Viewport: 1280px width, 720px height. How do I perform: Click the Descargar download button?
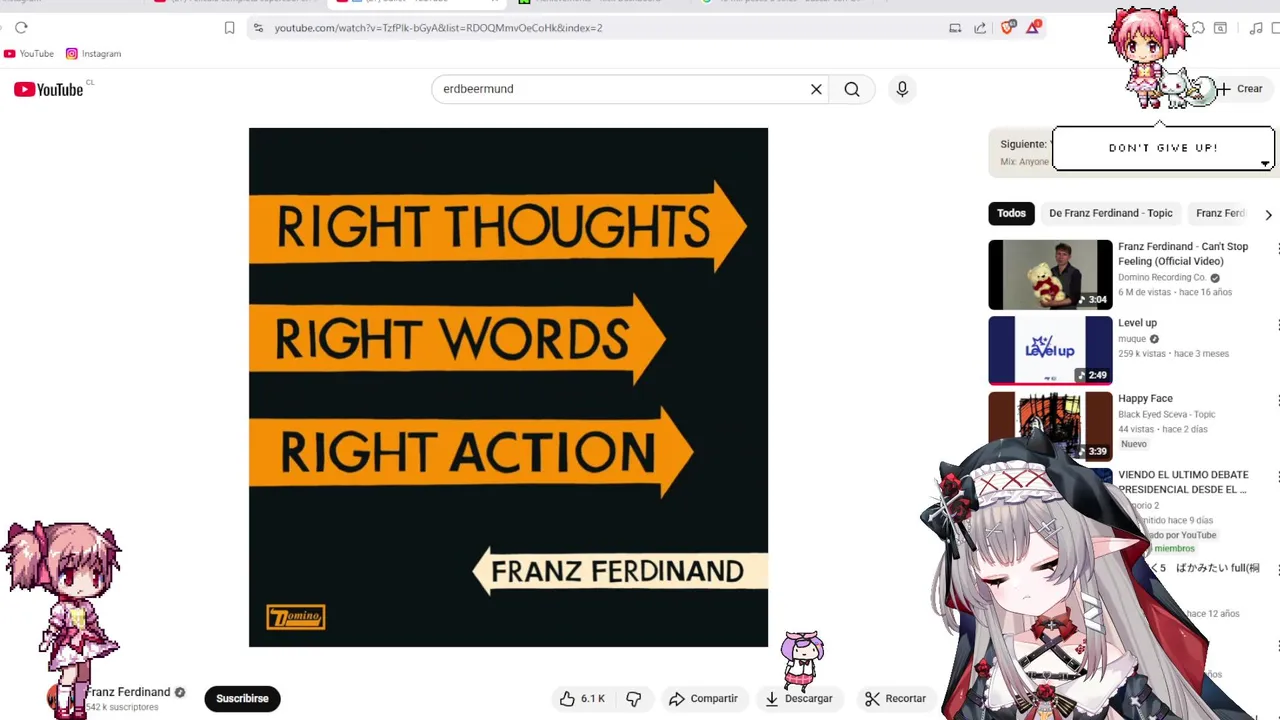tap(798, 699)
